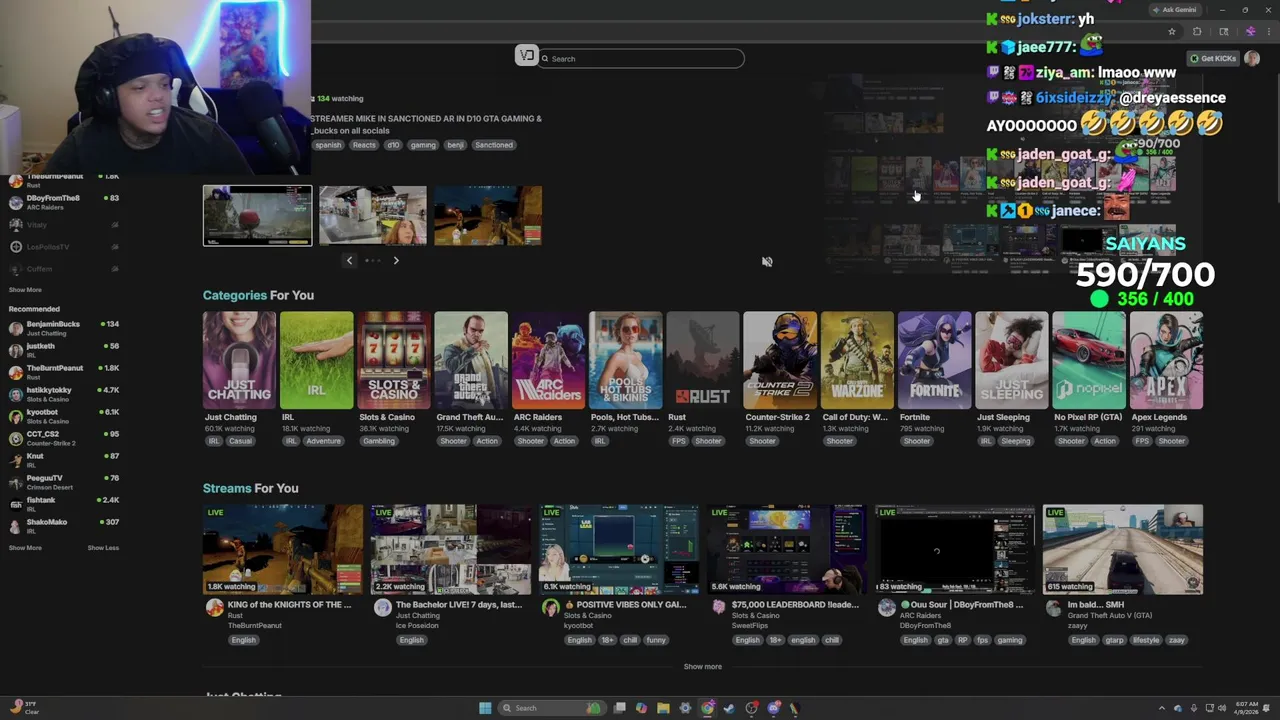Open the $75,000 LEADERBOARD stream thumbnail
Screen dimensions: 1280x720
click(787, 549)
